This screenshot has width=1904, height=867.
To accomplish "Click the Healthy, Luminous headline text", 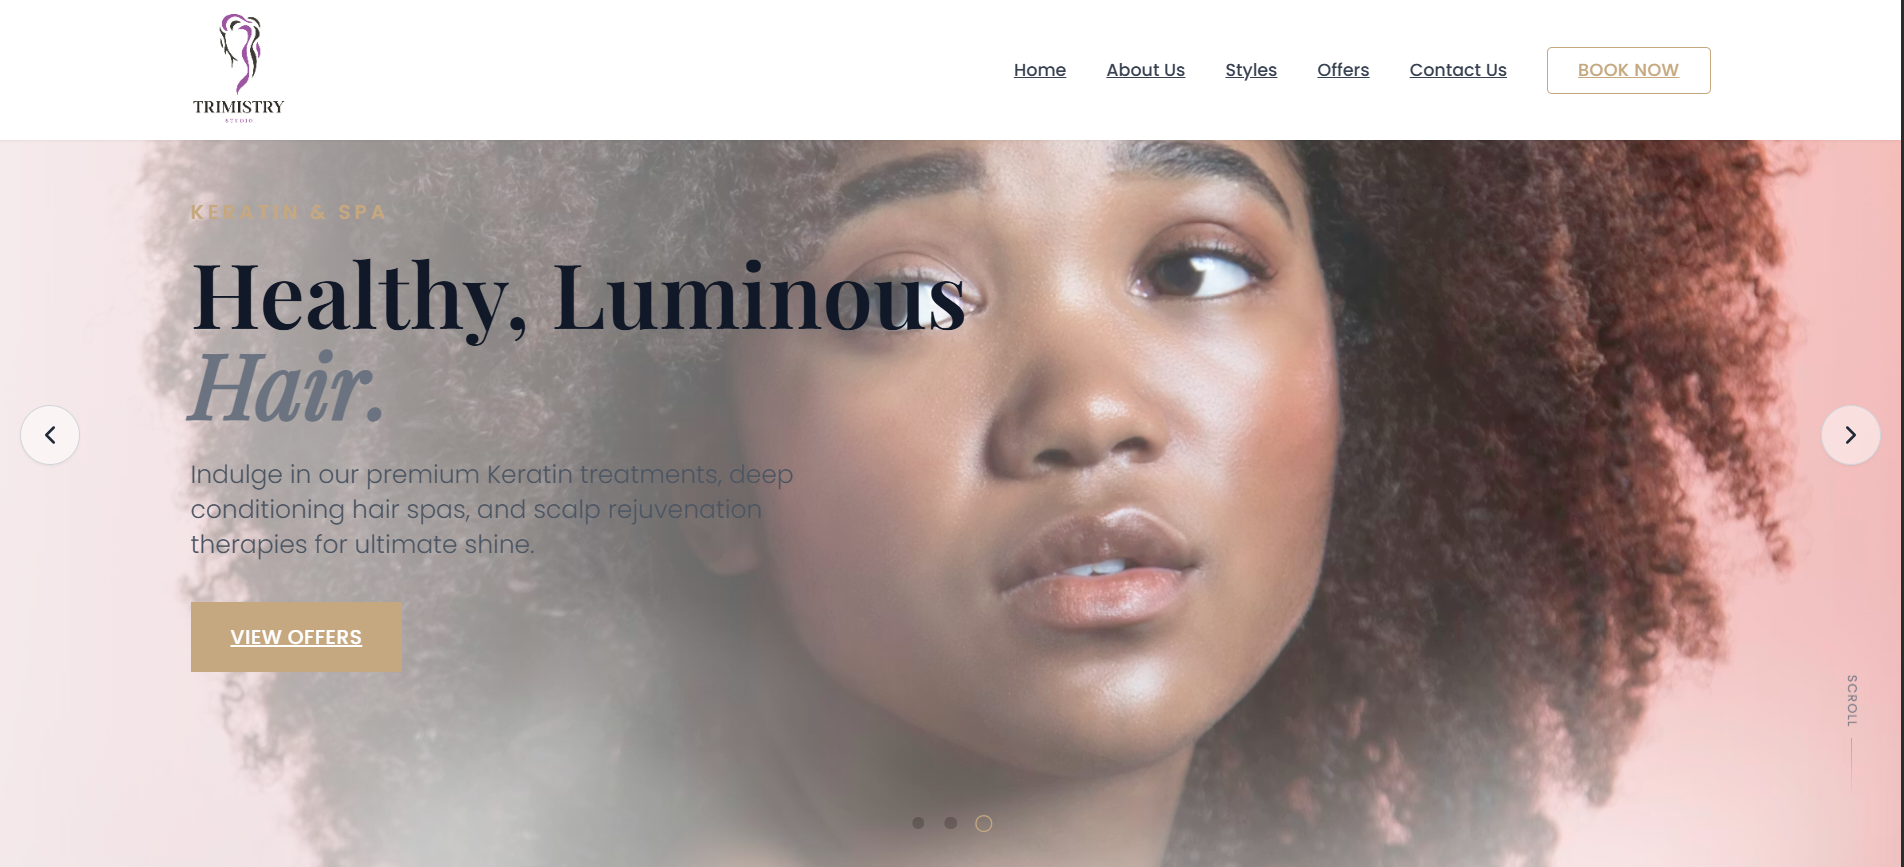I will coord(578,297).
